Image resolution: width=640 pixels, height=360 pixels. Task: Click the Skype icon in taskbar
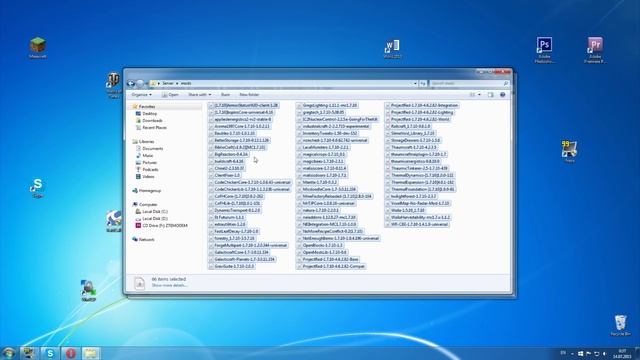(50, 353)
